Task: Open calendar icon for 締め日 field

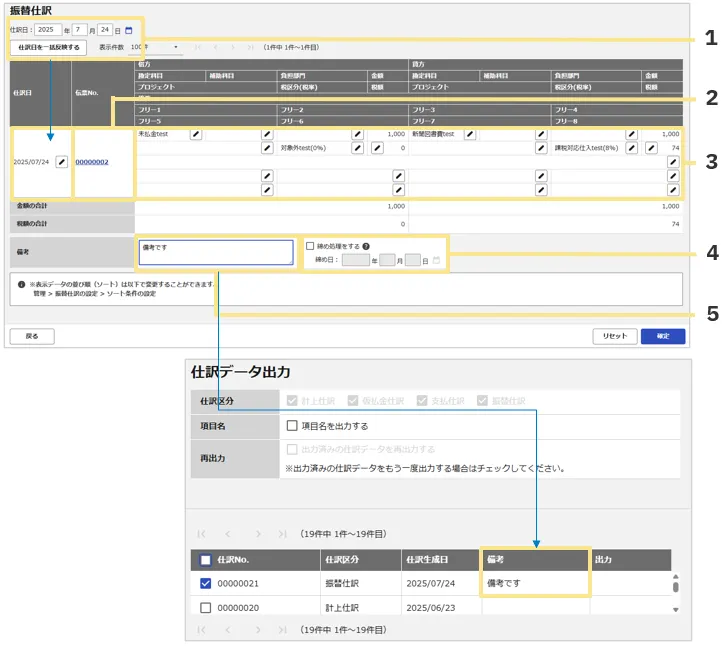Action: [436, 260]
